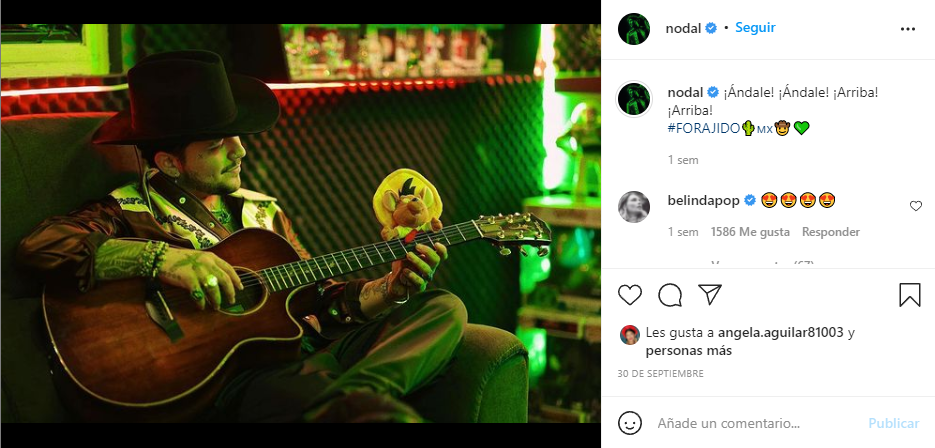Like belindapop's comment with small heart

pos(916,206)
